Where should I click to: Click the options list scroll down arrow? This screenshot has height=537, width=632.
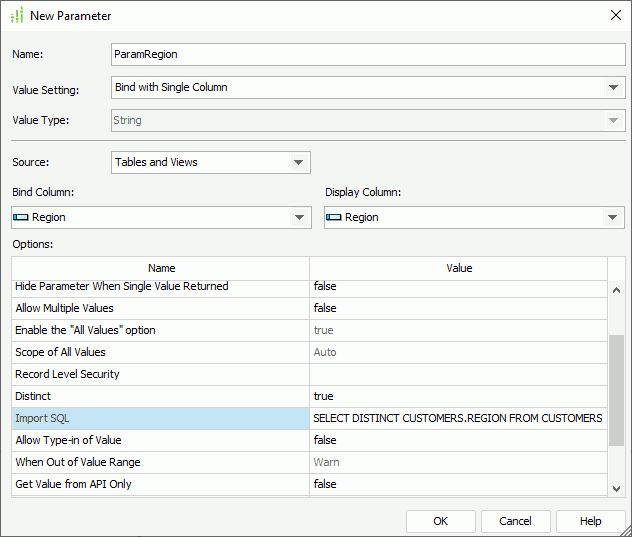(x=616, y=487)
